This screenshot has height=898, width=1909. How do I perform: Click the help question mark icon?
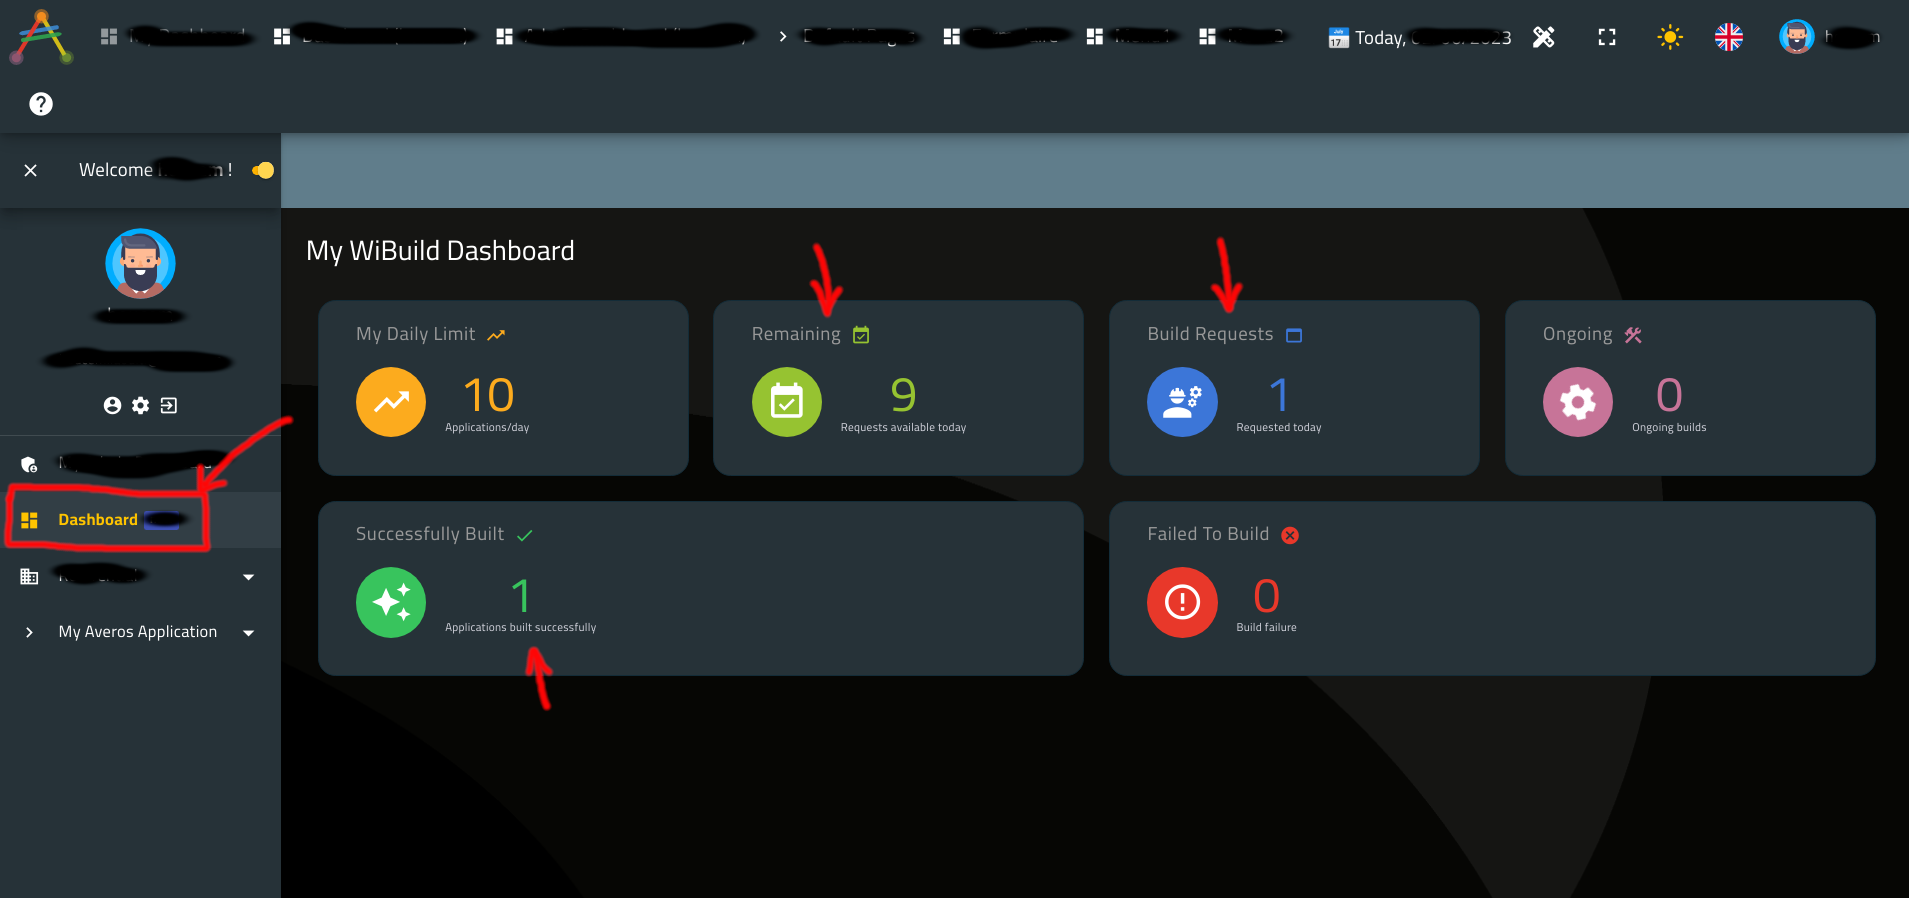pos(41,104)
